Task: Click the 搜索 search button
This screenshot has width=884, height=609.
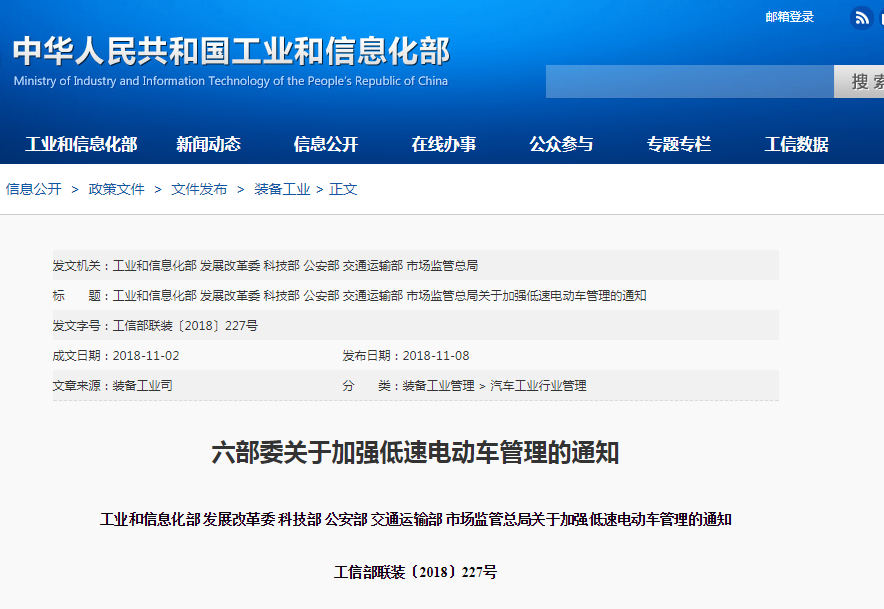Action: tap(862, 82)
